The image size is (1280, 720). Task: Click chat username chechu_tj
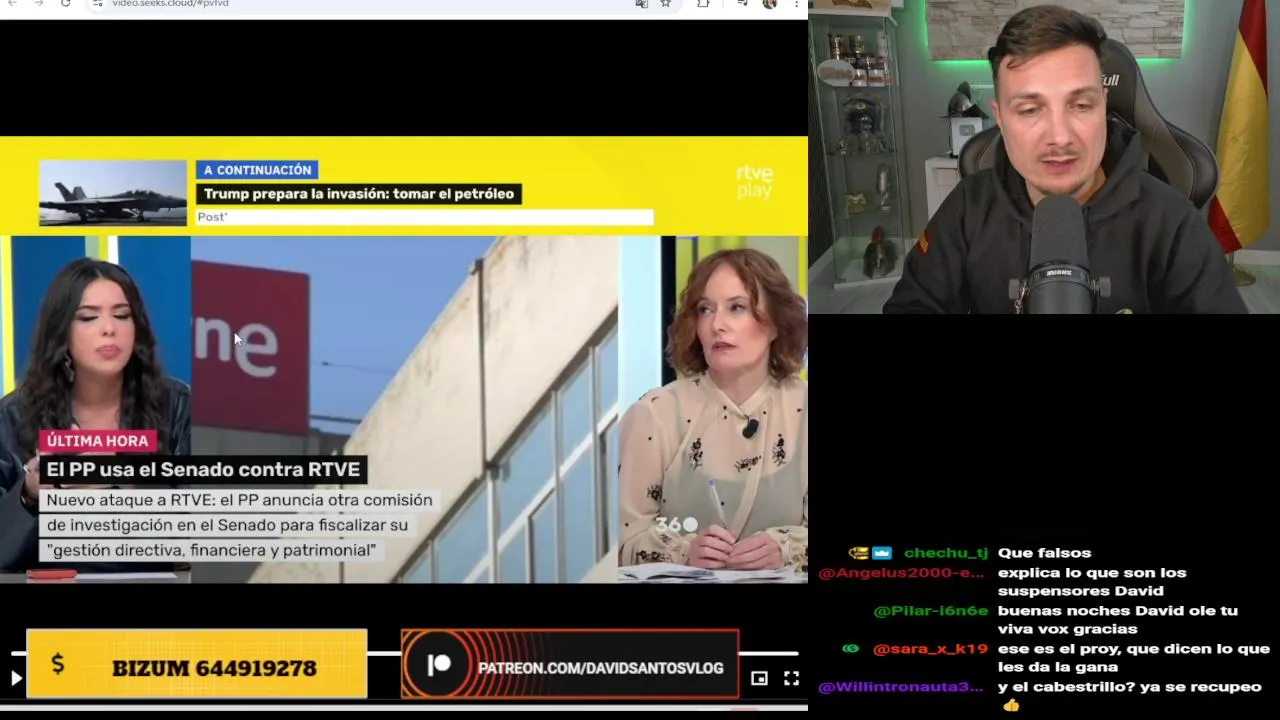click(x=946, y=553)
